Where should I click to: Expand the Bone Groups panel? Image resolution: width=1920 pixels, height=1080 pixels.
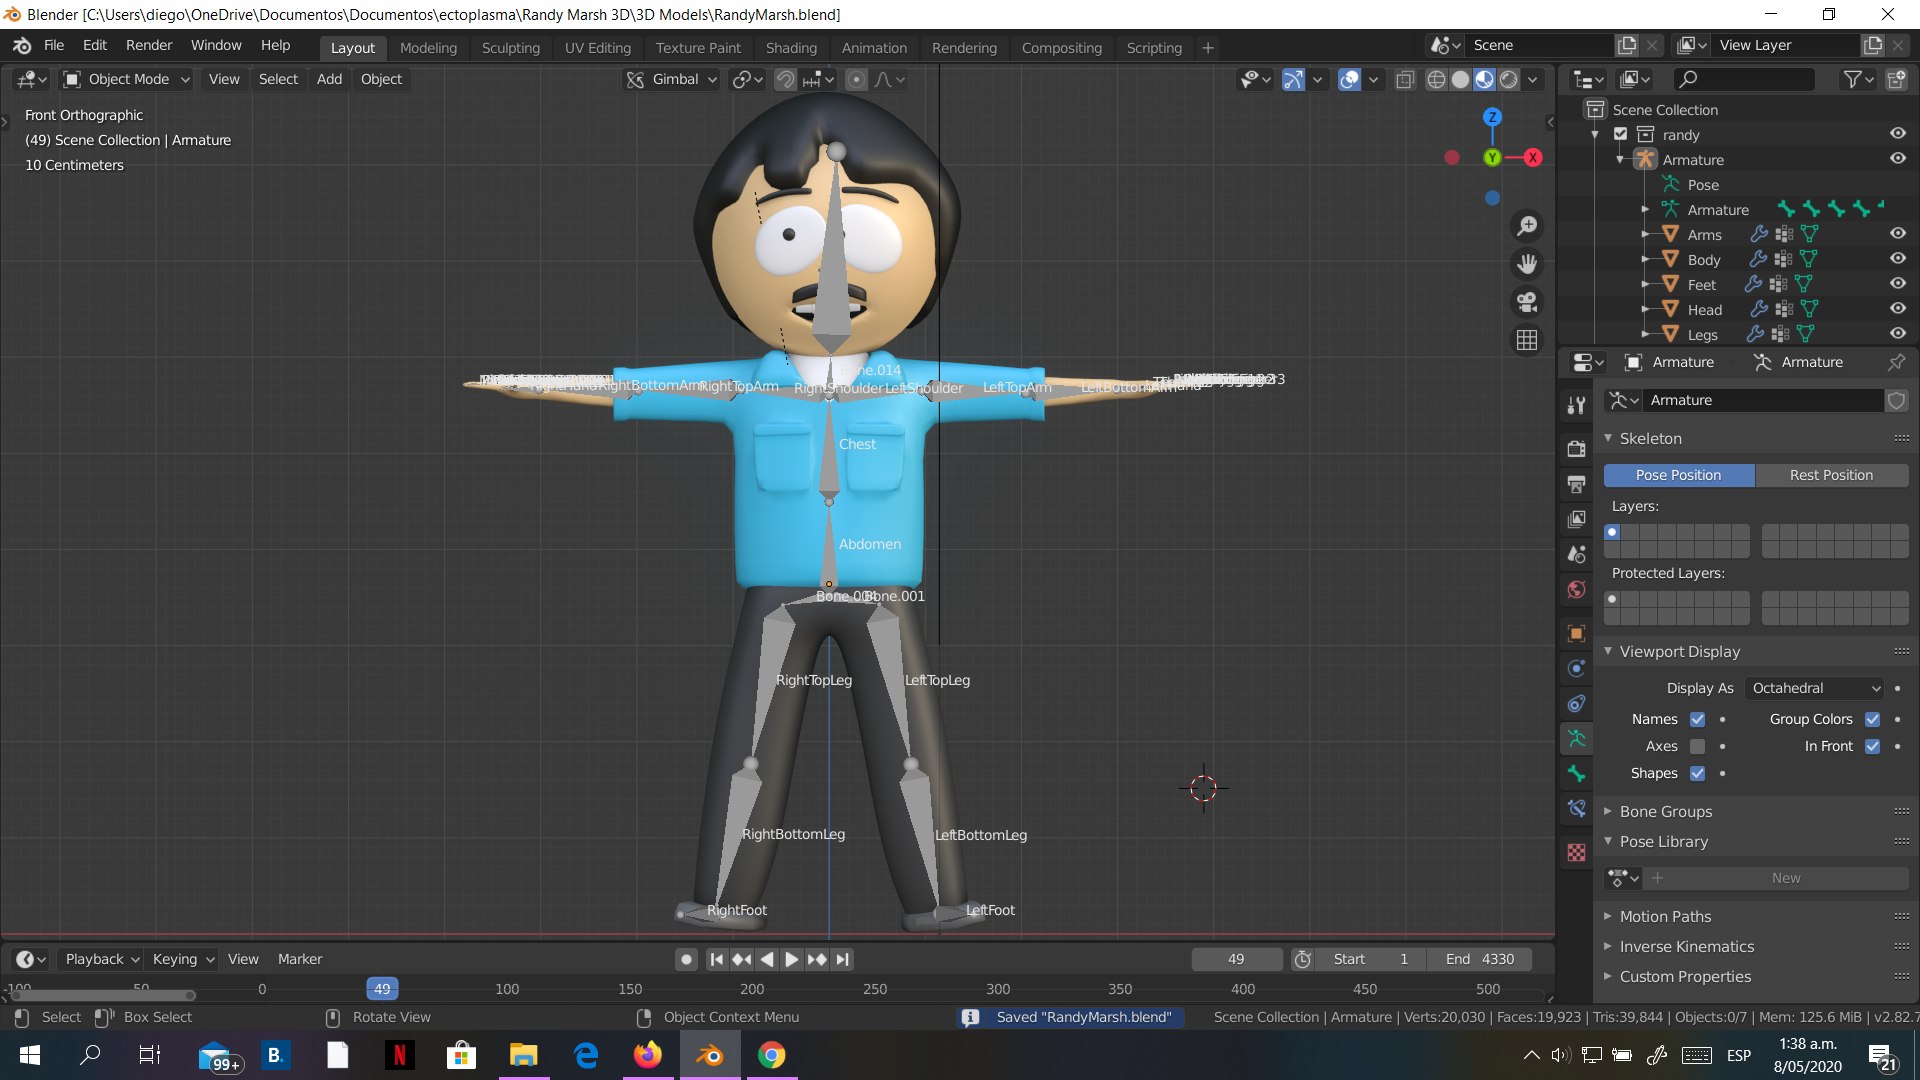[1665, 811]
